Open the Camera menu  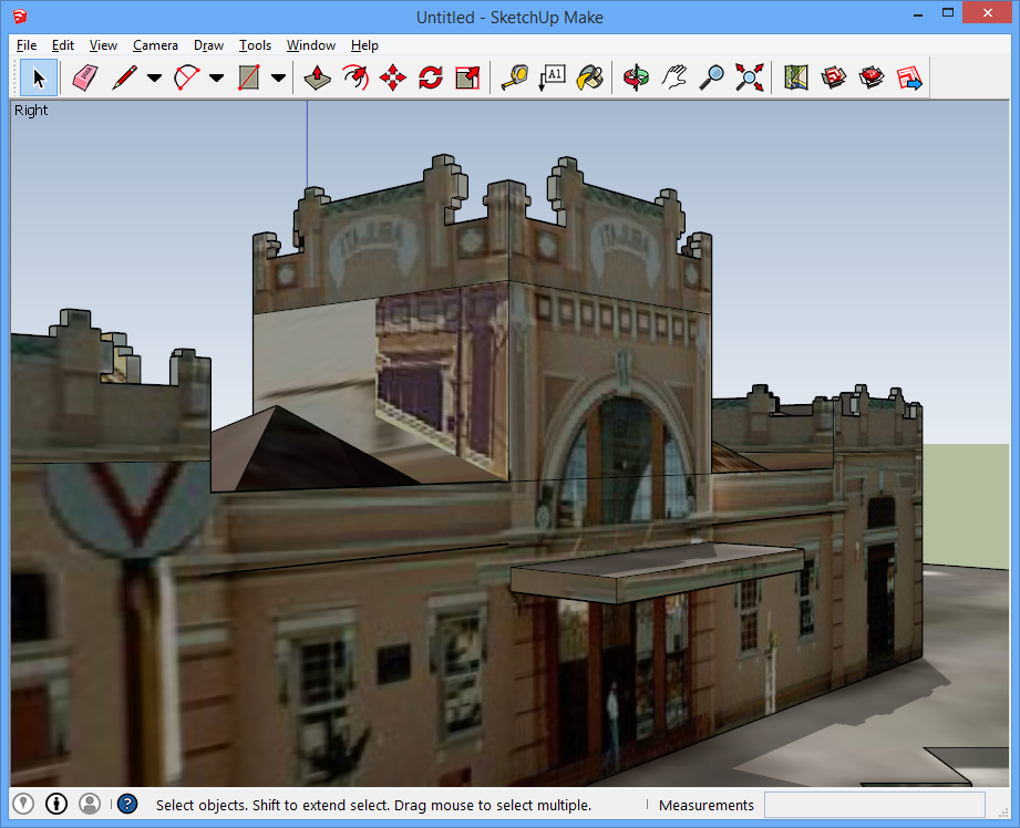(x=155, y=45)
